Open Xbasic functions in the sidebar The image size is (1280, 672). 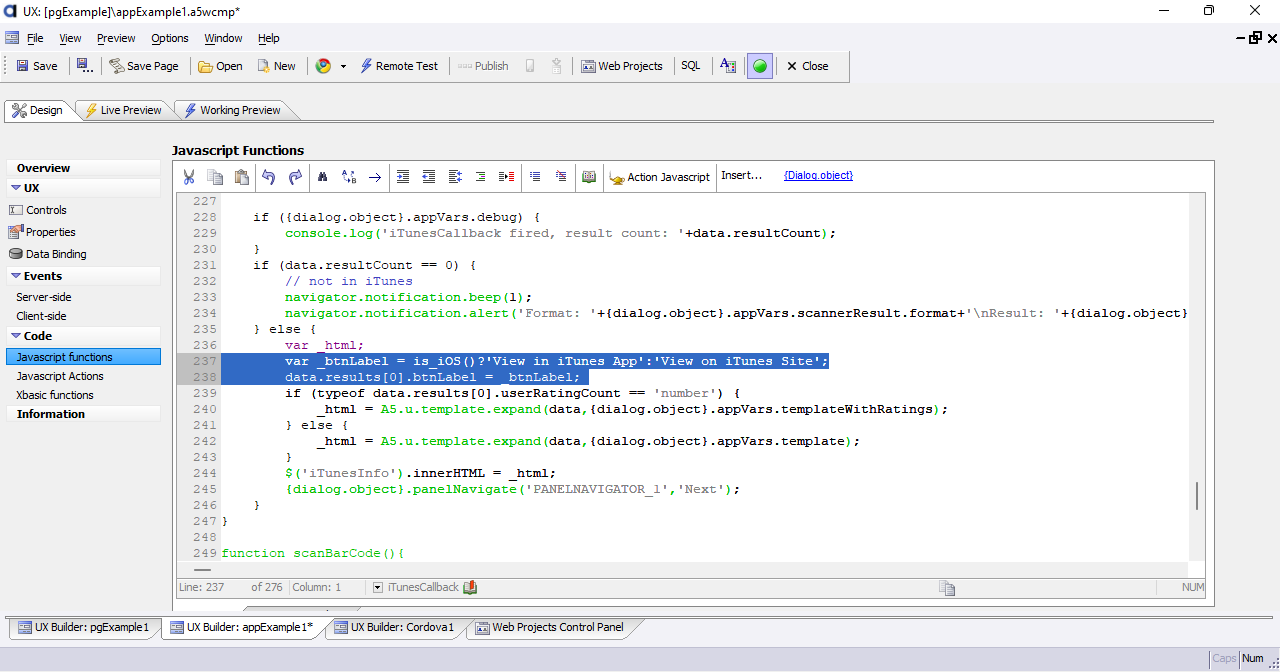coord(55,395)
